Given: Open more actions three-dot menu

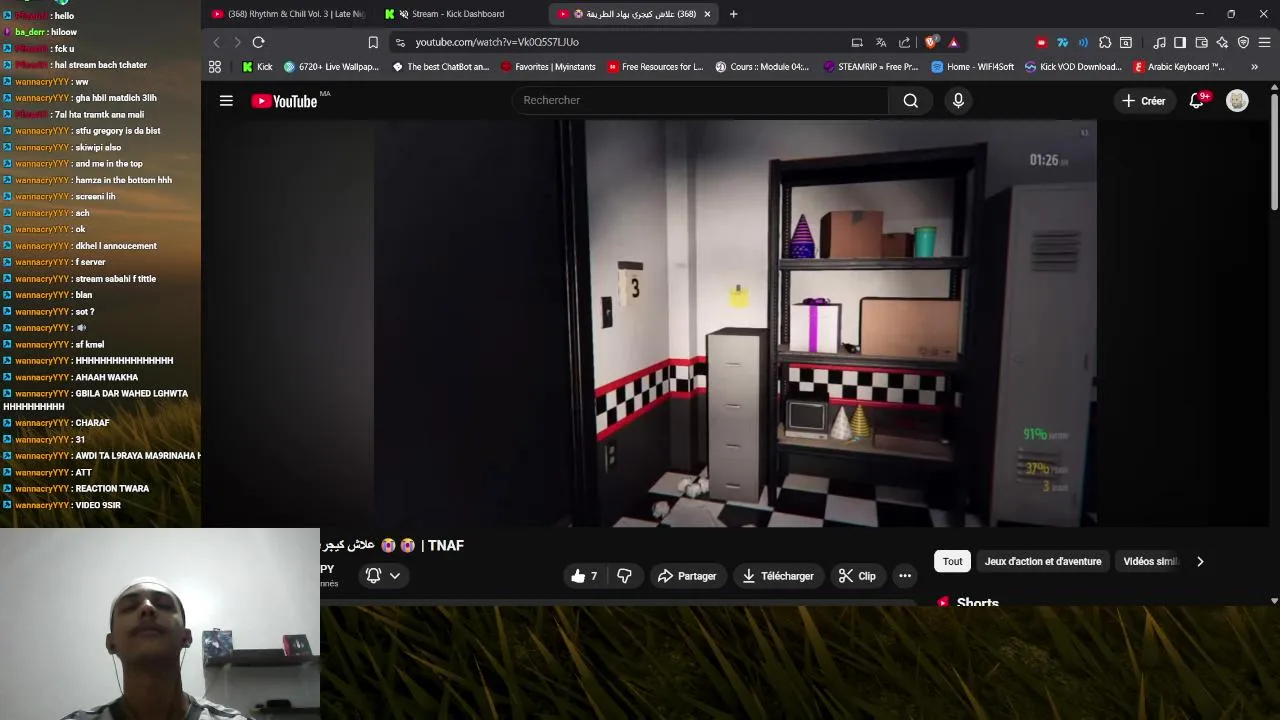Looking at the screenshot, I should [904, 576].
